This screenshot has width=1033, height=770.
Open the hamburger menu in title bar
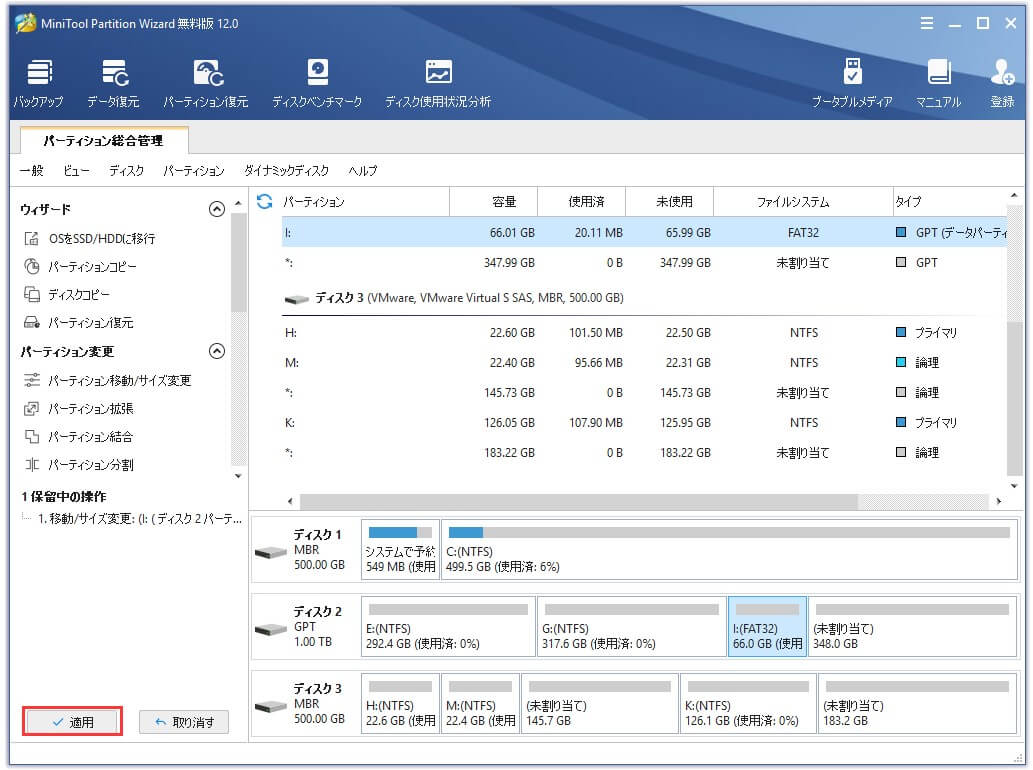click(x=927, y=23)
